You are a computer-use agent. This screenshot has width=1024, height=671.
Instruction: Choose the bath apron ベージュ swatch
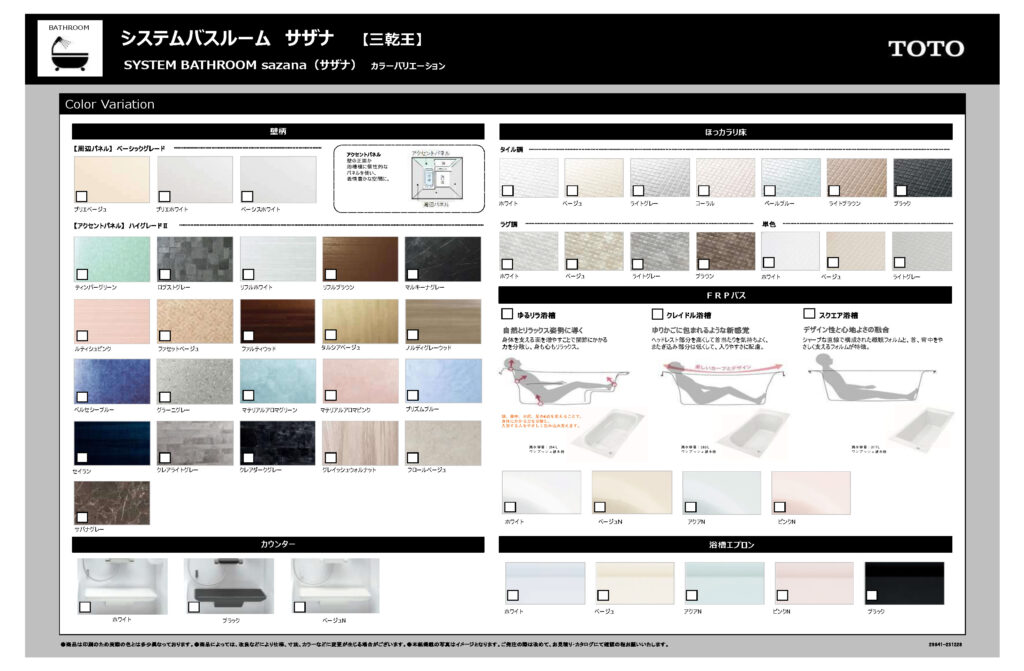click(634, 583)
